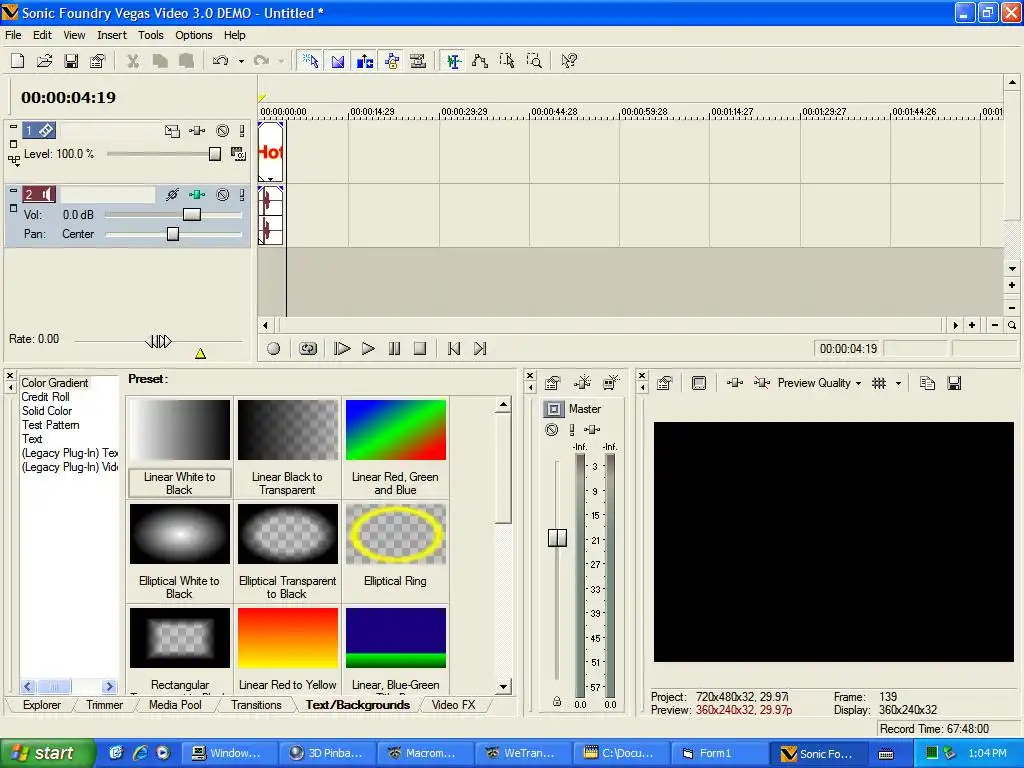Toggle Loop Playback button

tap(308, 349)
